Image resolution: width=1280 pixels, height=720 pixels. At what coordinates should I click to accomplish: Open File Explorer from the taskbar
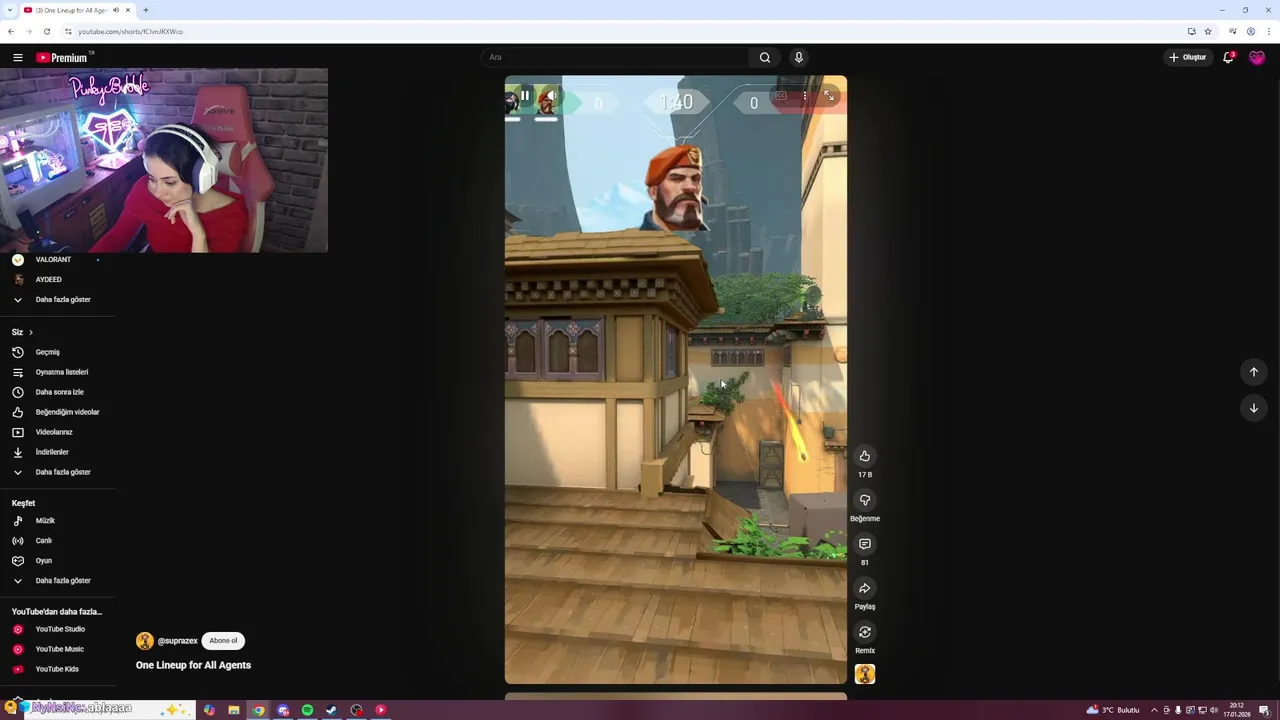click(x=234, y=710)
